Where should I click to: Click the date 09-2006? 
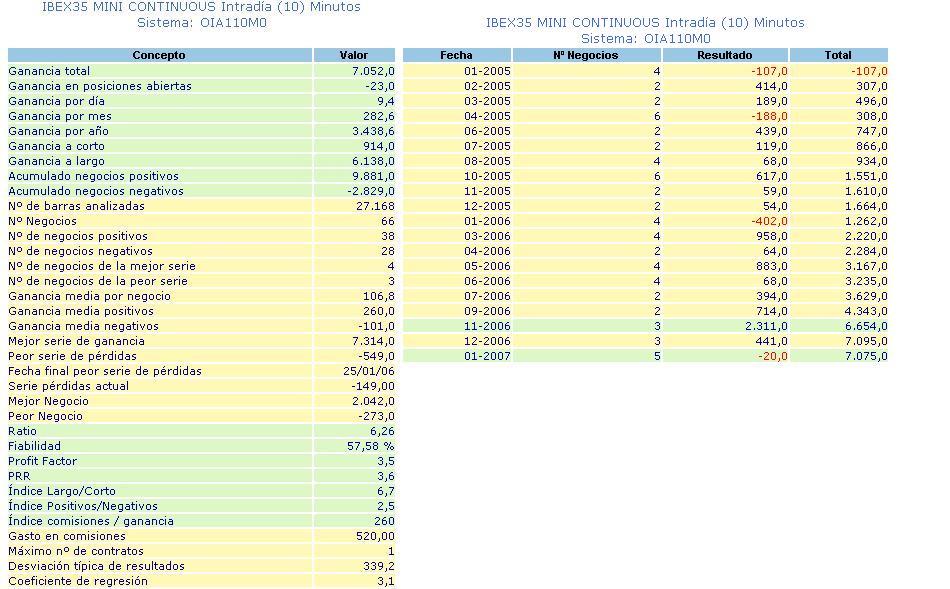(x=487, y=311)
